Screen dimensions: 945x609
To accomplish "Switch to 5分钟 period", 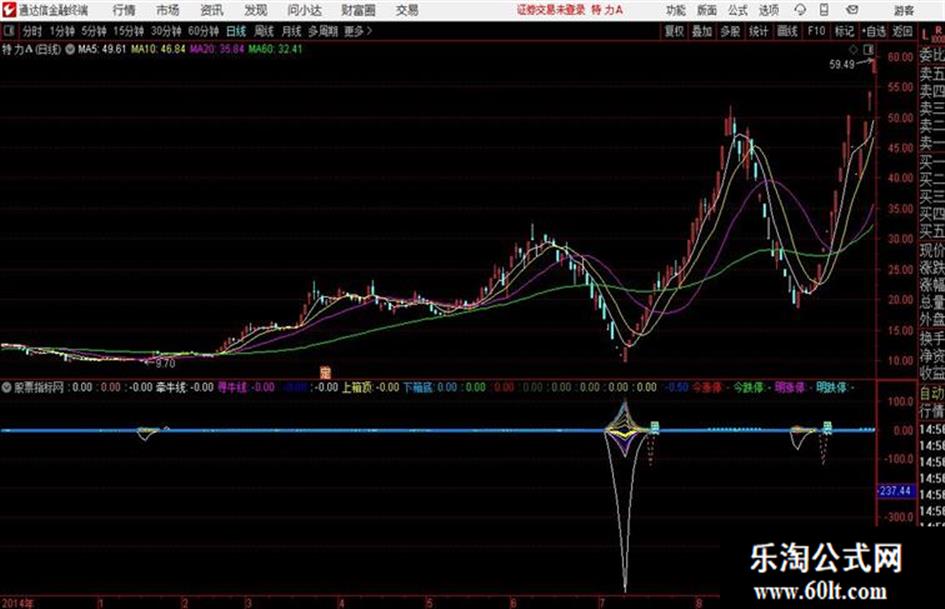I will coord(94,31).
